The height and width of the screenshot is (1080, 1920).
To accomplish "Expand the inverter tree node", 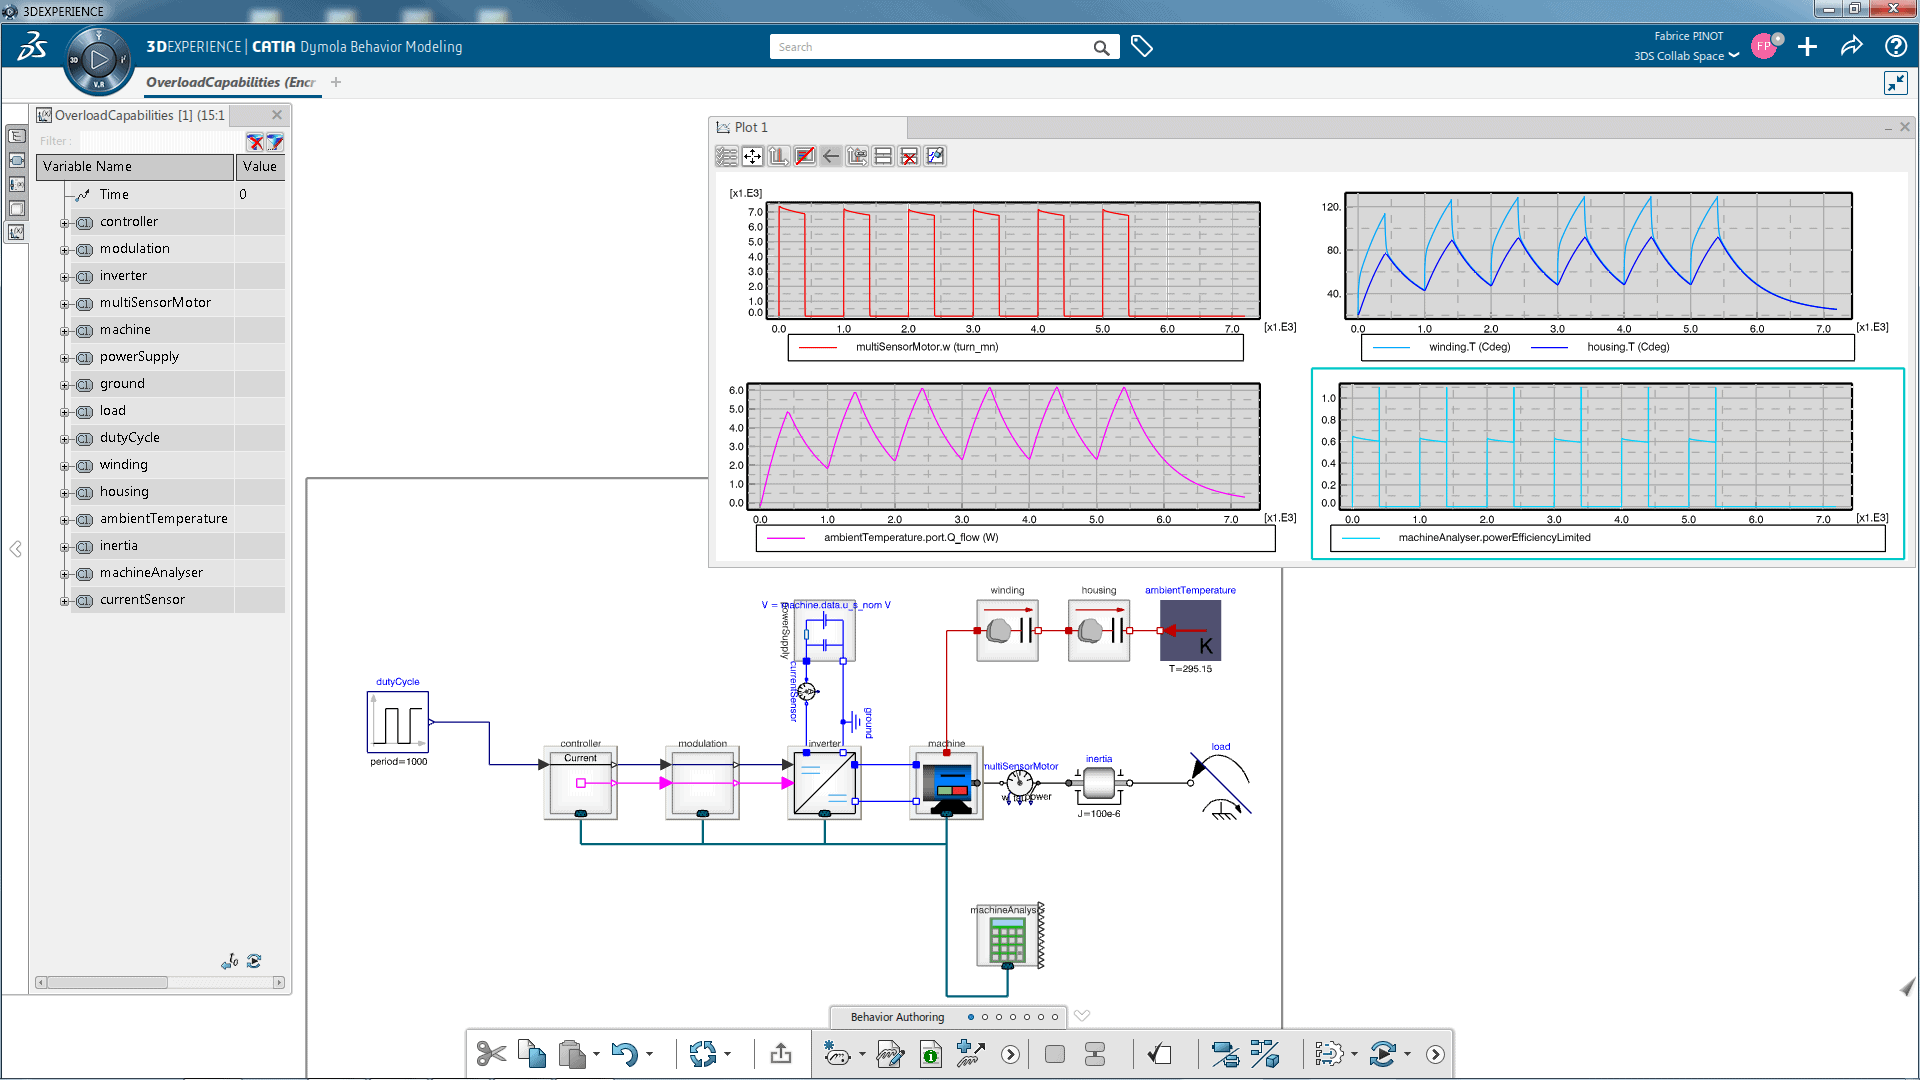I will [x=65, y=277].
